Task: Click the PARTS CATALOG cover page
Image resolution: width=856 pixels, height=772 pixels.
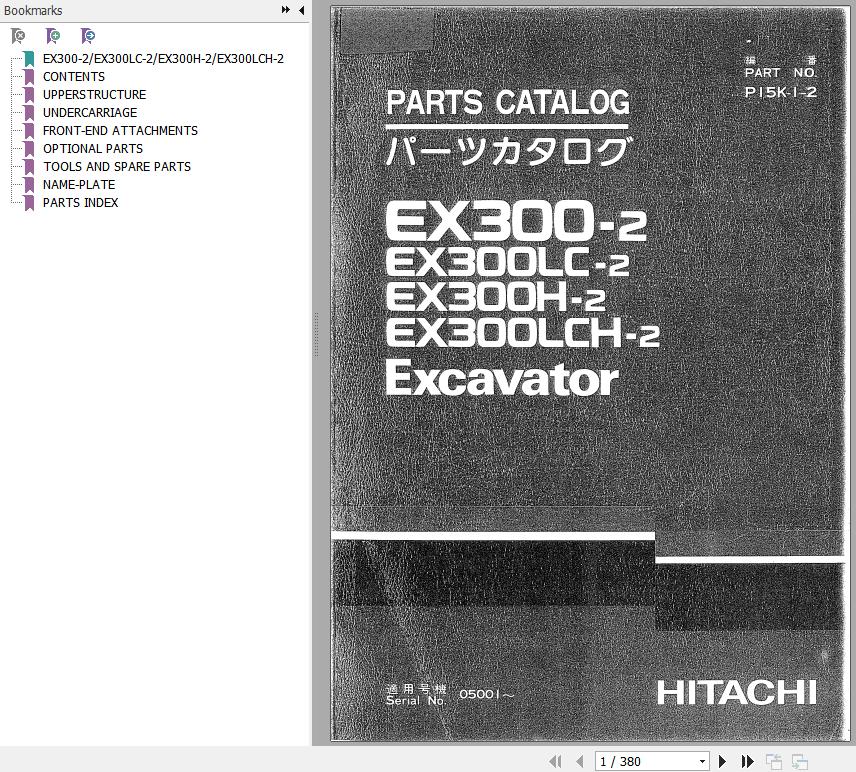Action: tap(588, 373)
